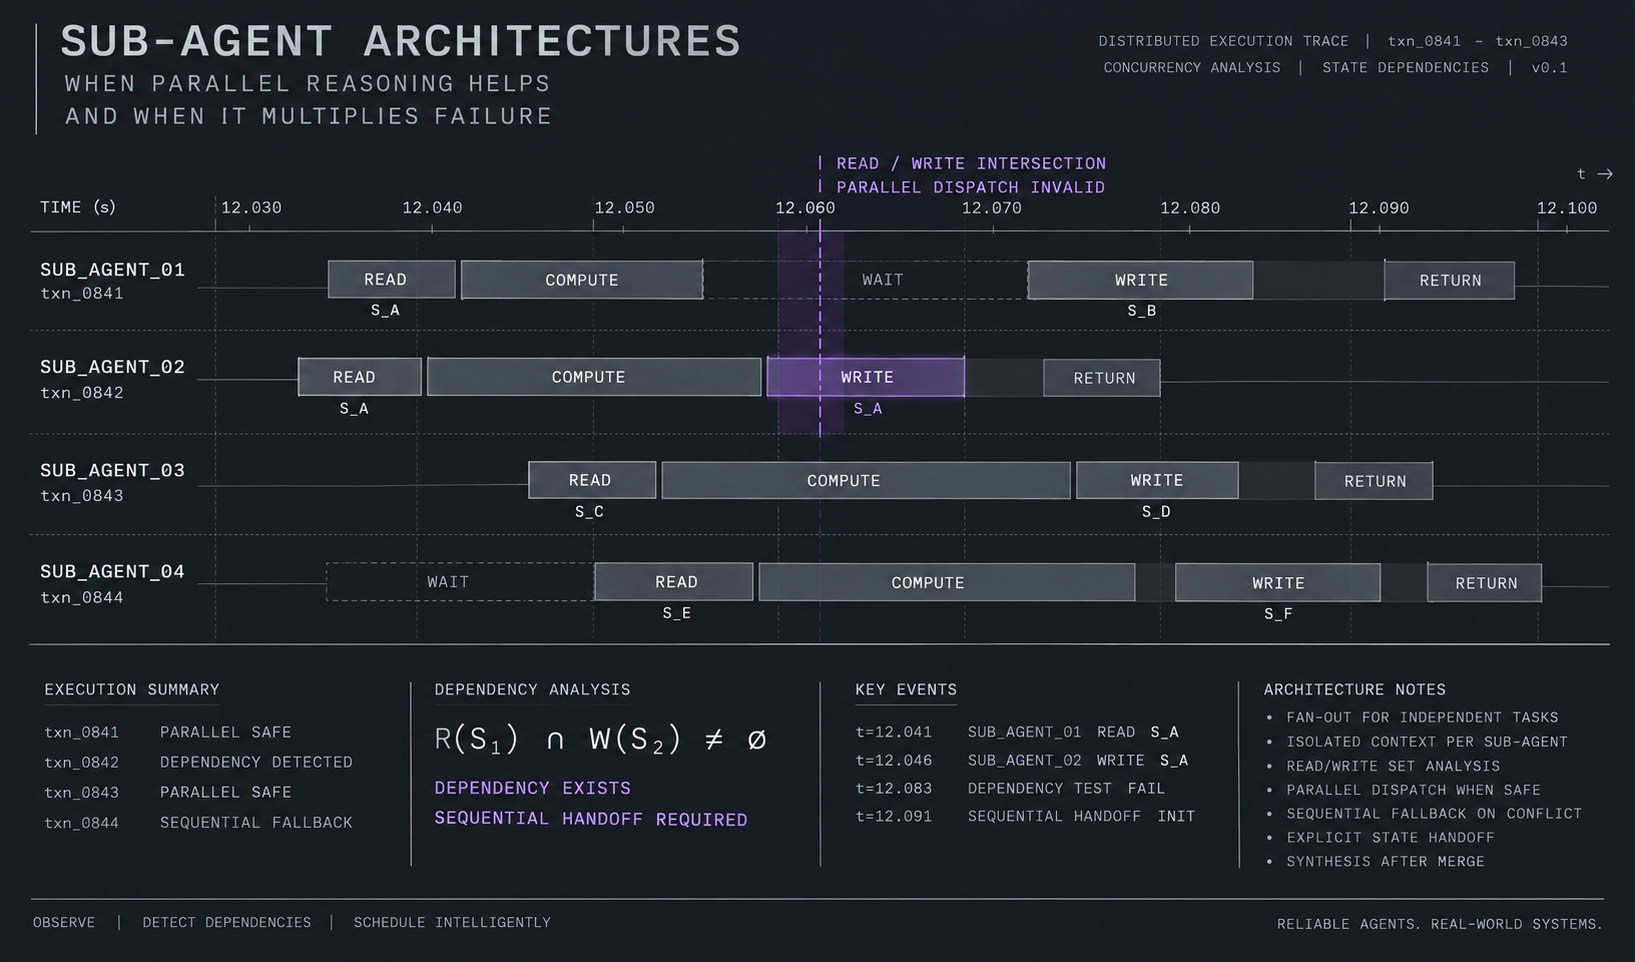This screenshot has height=962, width=1635.
Task: Click SUB_AGENT_04 WRITE block for S_F
Action: coord(1278,583)
